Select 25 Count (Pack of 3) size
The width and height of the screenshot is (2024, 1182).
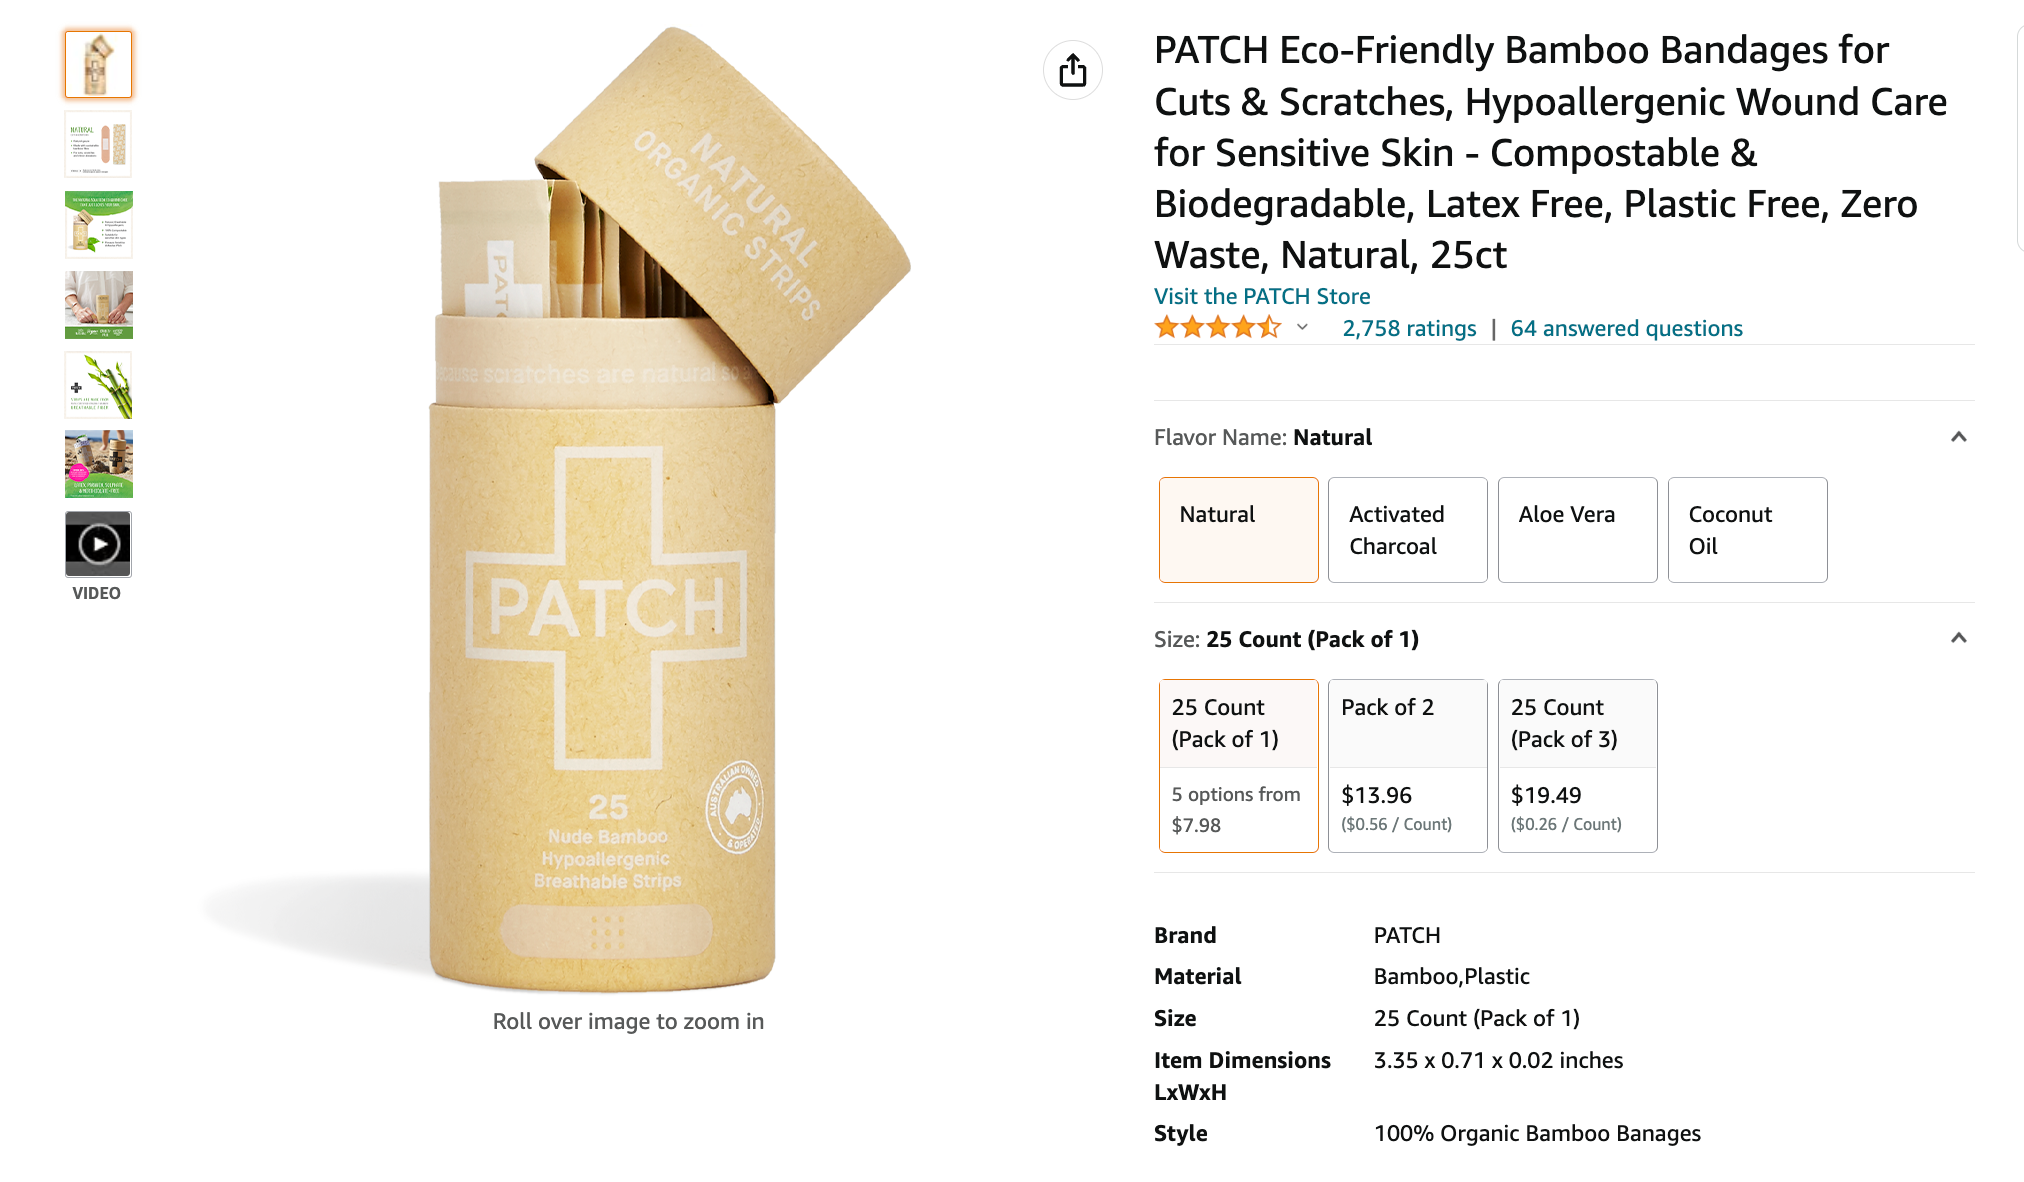[x=1577, y=766]
